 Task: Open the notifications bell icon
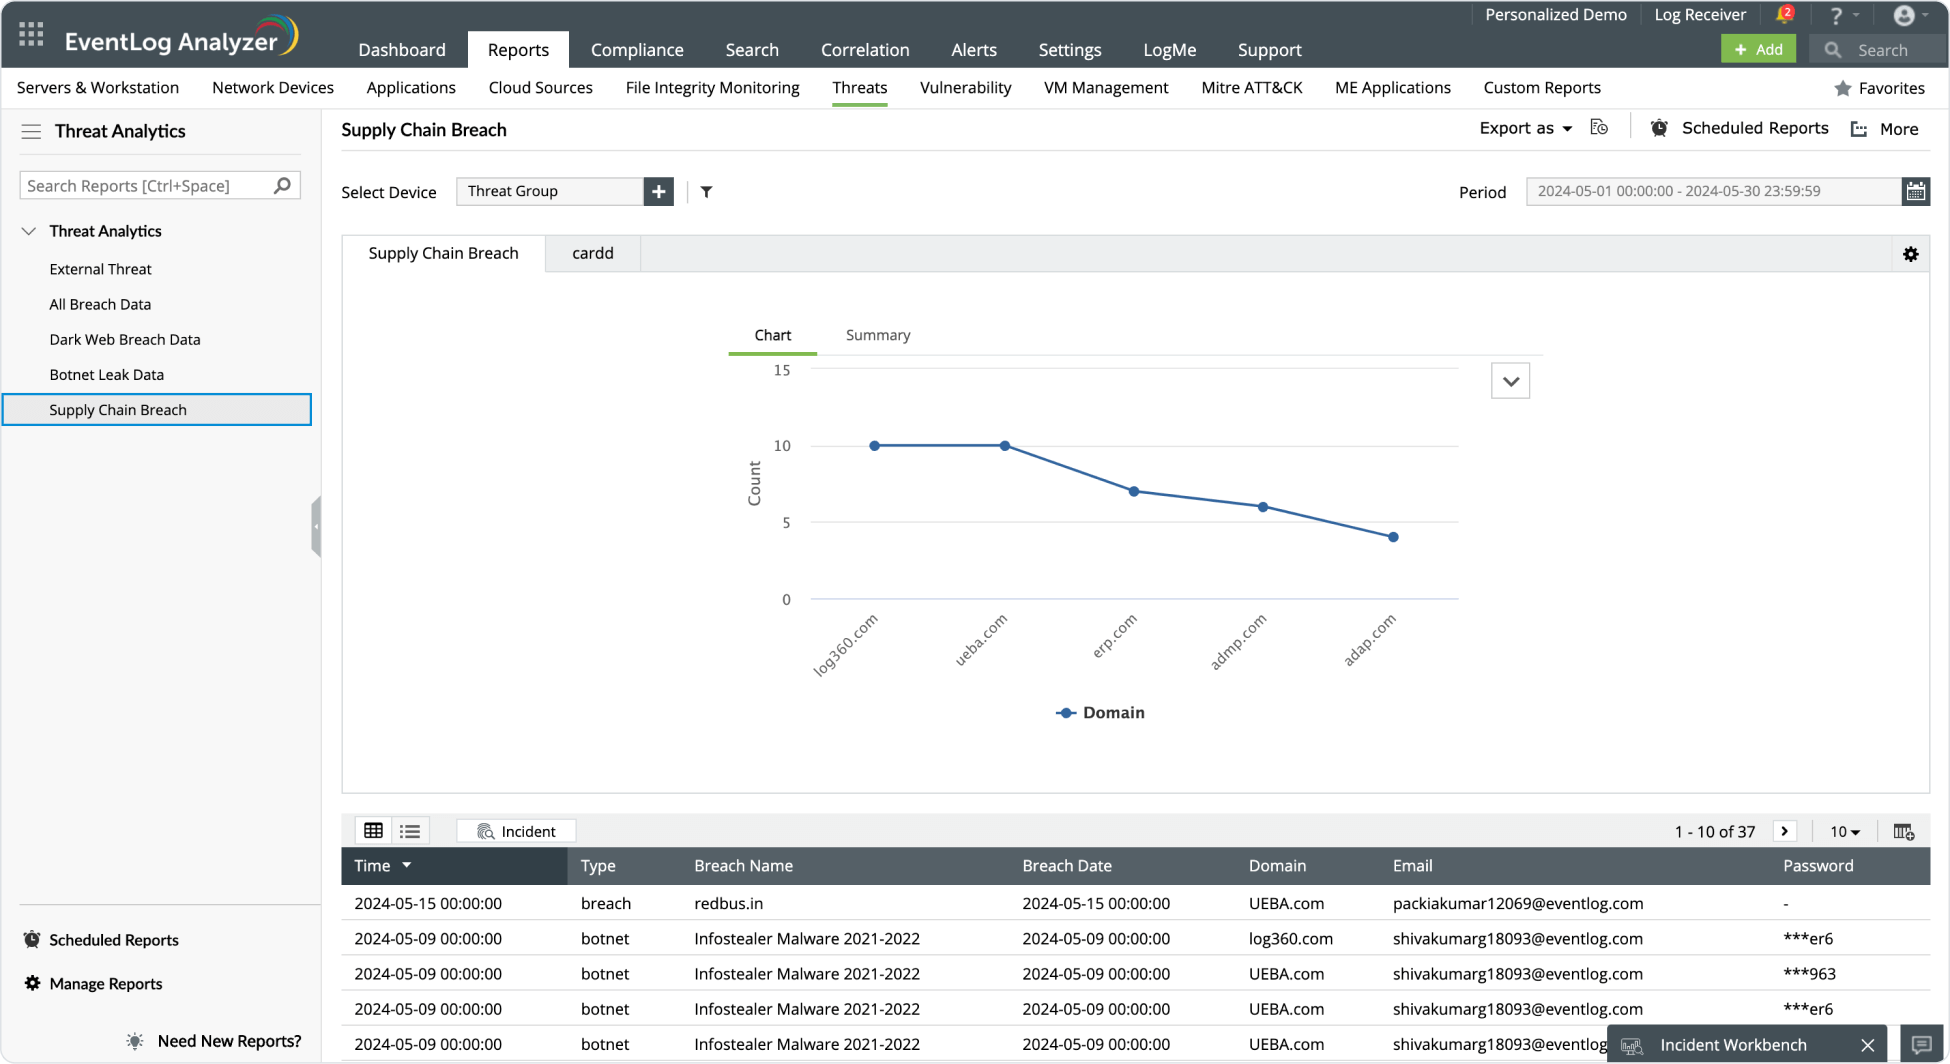(x=1784, y=15)
